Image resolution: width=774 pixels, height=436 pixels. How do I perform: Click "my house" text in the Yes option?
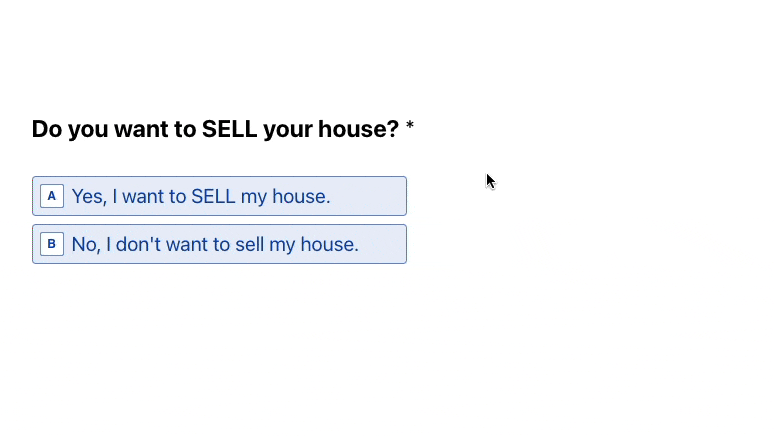click(285, 197)
